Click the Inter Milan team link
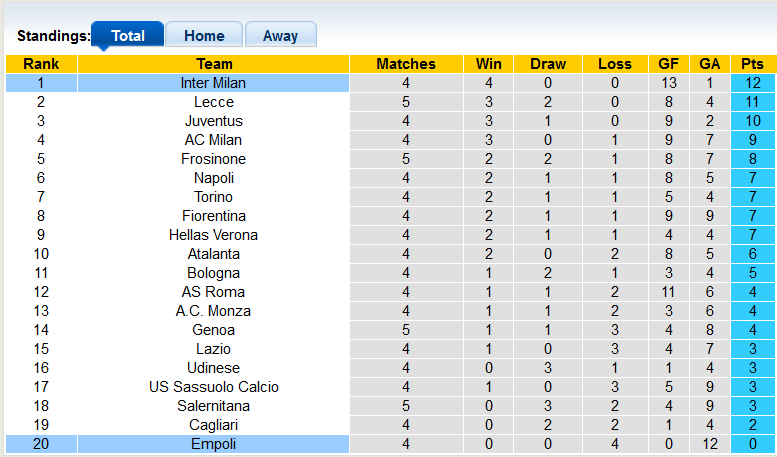 (213, 83)
